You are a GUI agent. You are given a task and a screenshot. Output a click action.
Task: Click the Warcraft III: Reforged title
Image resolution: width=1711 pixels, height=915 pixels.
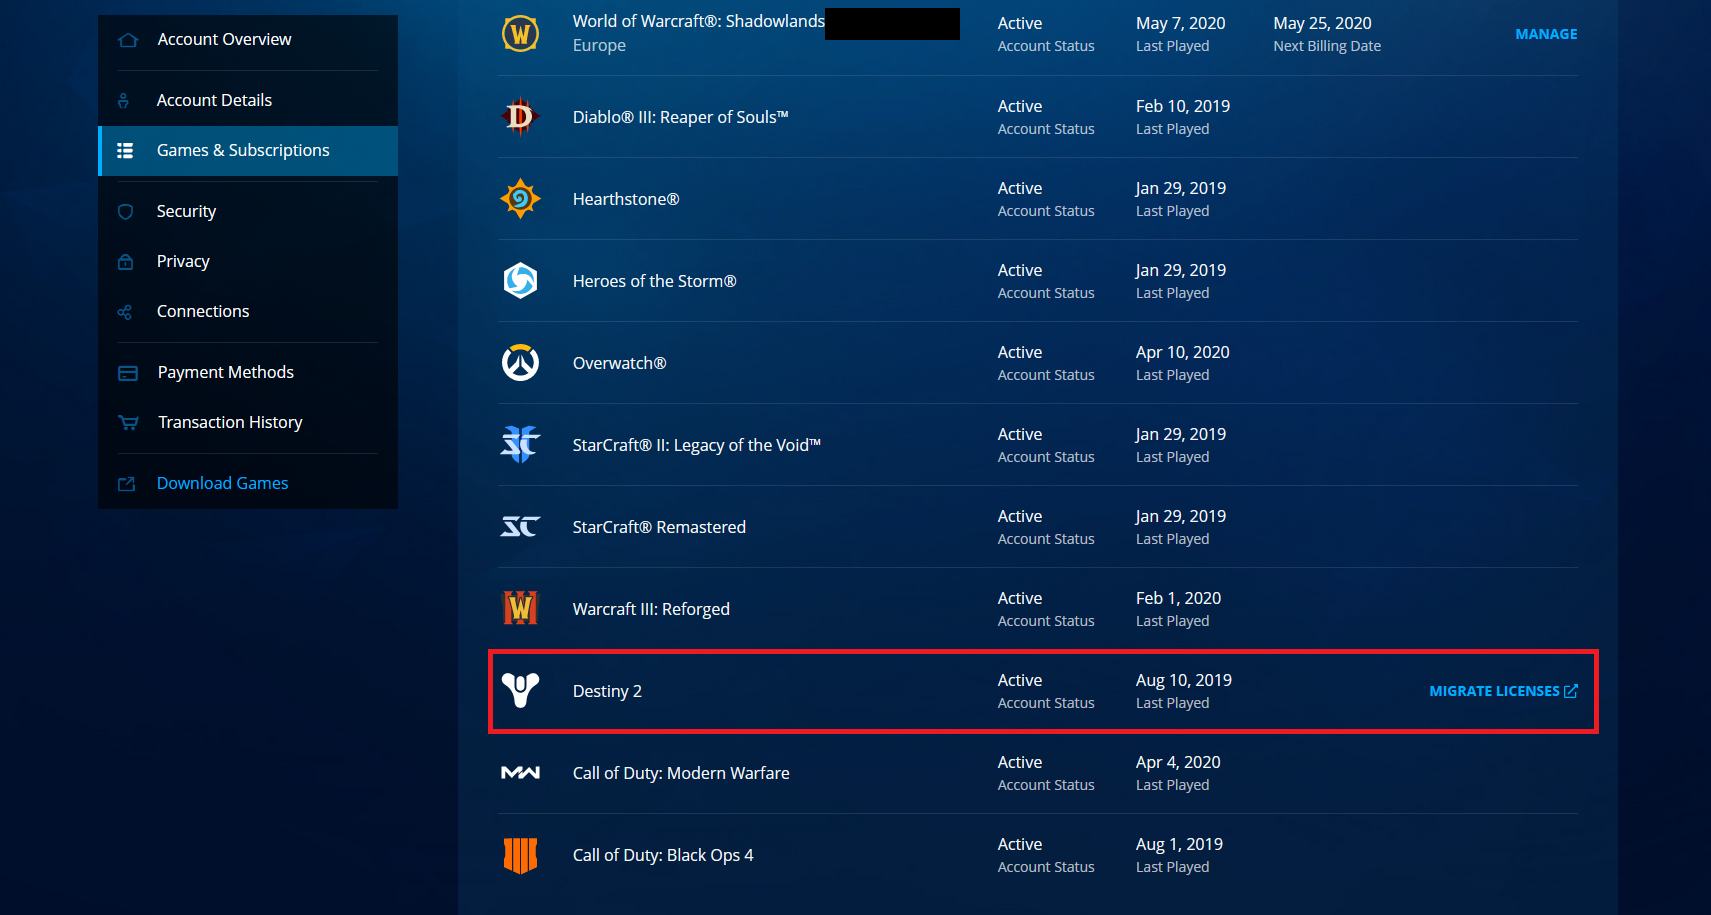pyautogui.click(x=651, y=609)
